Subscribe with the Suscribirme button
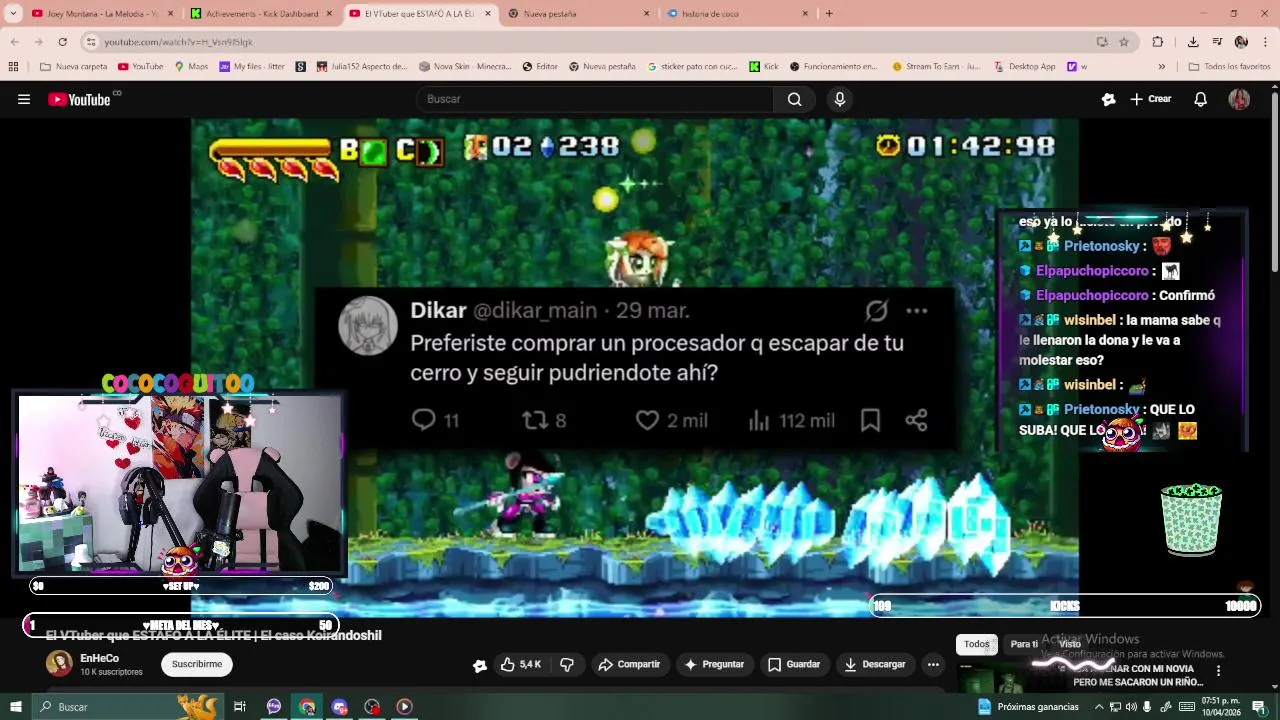This screenshot has height=720, width=1280. point(197,664)
